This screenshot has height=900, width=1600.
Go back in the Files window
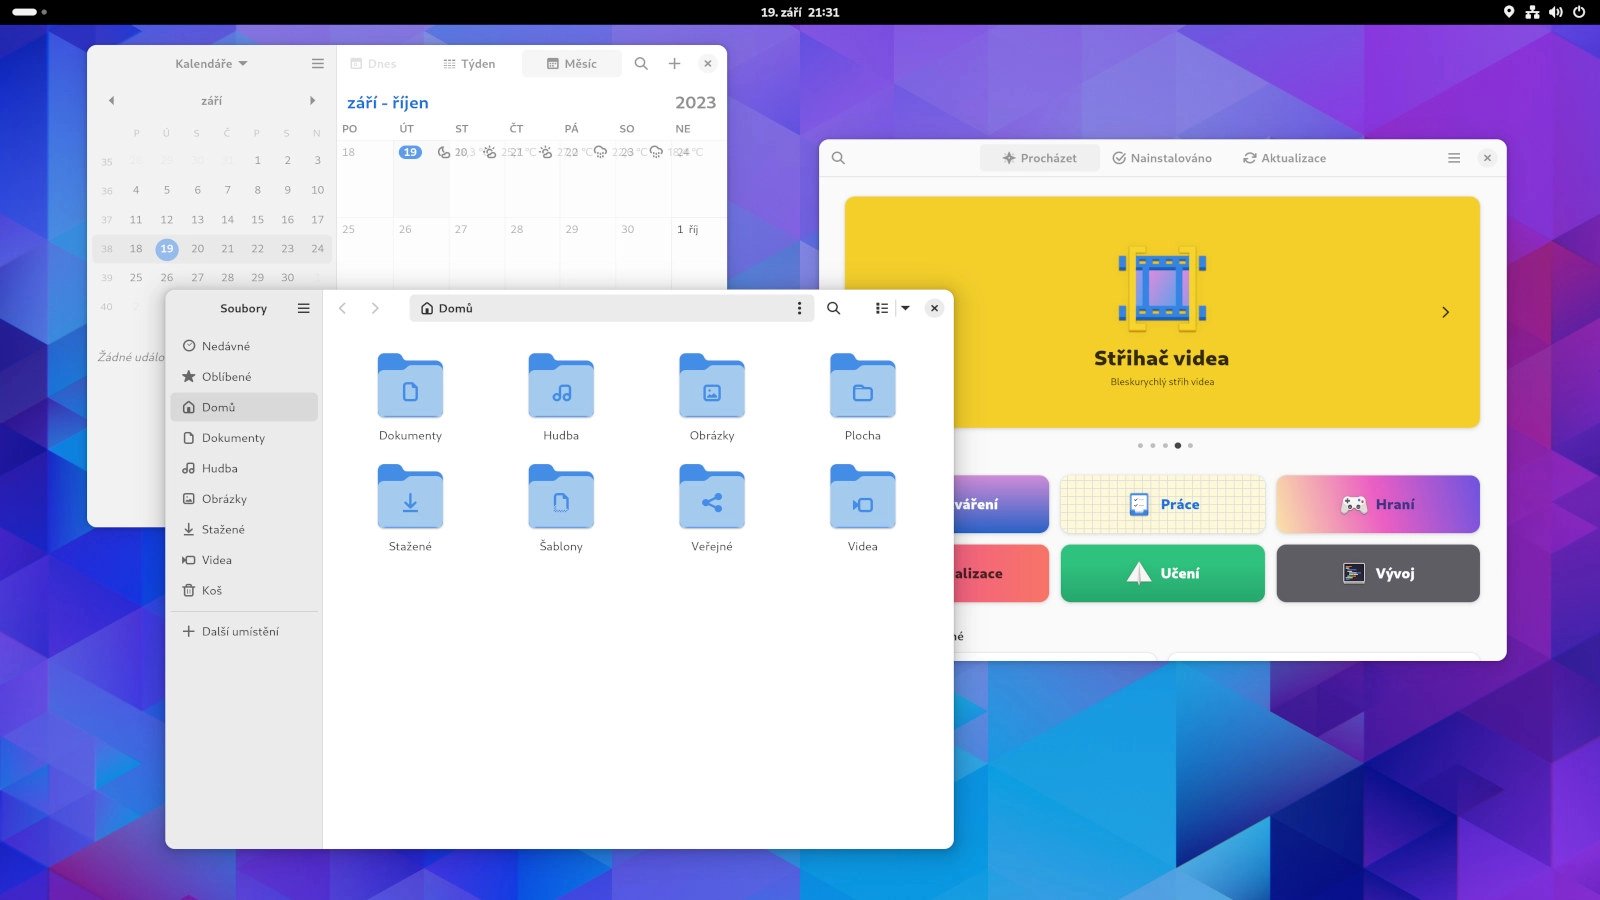click(x=342, y=308)
